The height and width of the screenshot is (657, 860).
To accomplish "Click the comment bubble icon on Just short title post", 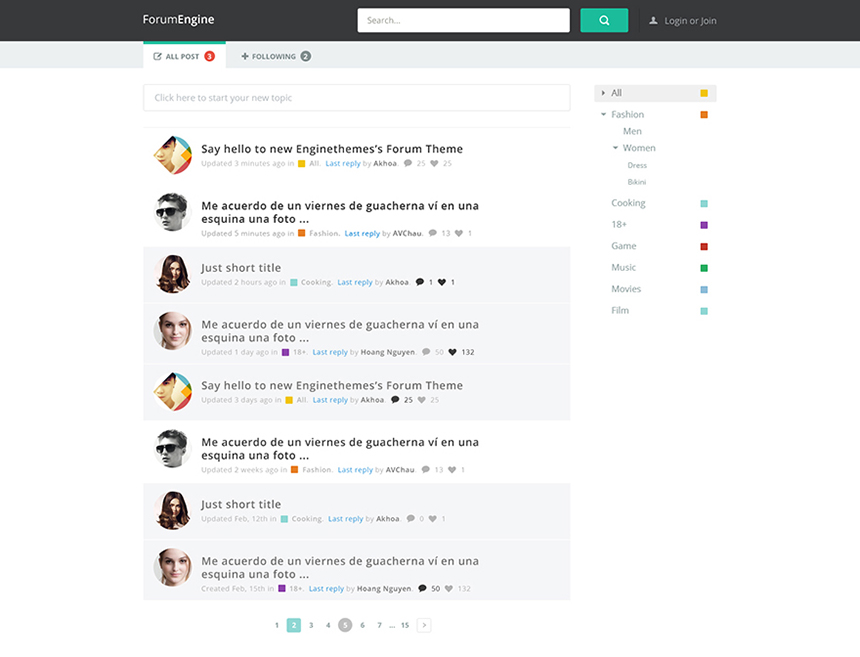I will point(420,282).
